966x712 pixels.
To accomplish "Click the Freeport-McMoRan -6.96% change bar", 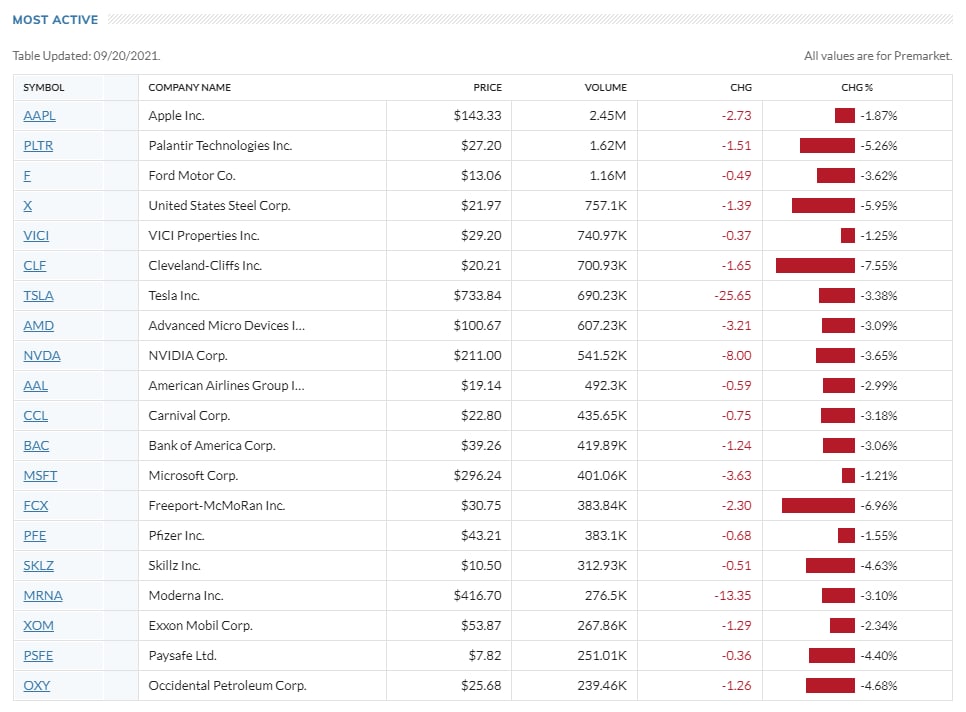I will click(819, 506).
